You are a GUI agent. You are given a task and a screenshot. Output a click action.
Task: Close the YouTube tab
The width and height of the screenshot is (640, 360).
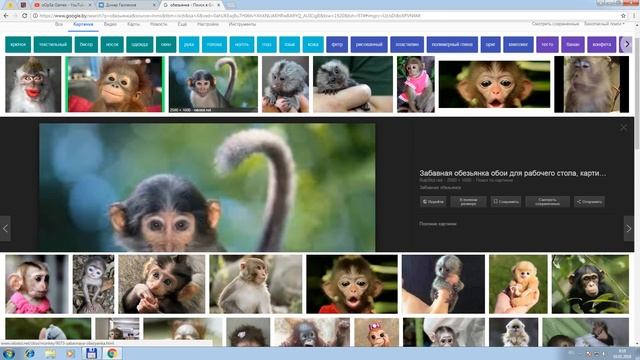click(x=90, y=5)
